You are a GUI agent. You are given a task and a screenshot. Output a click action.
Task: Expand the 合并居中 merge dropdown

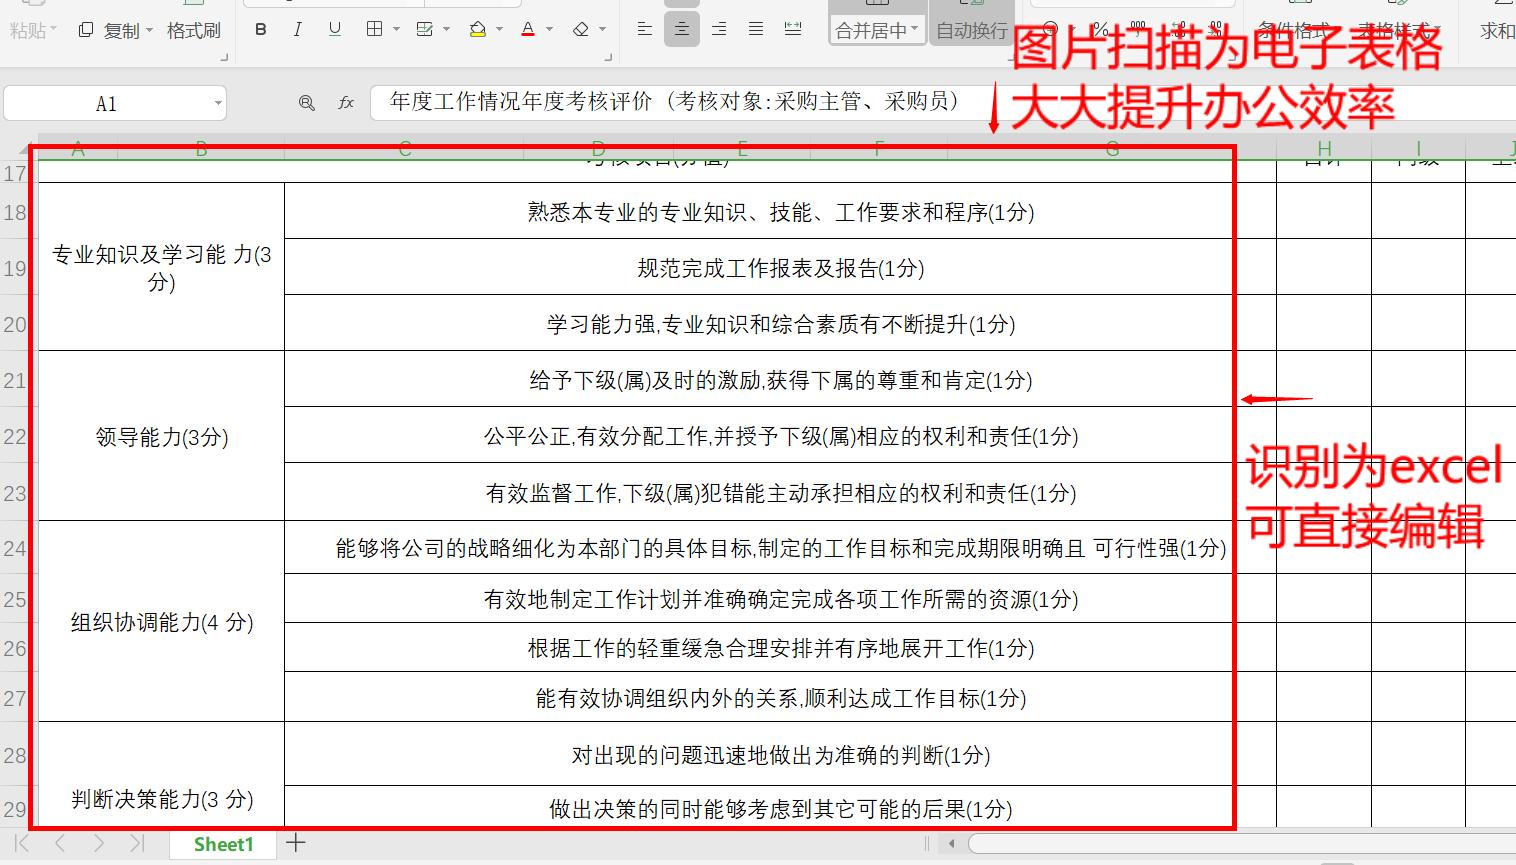(x=915, y=31)
